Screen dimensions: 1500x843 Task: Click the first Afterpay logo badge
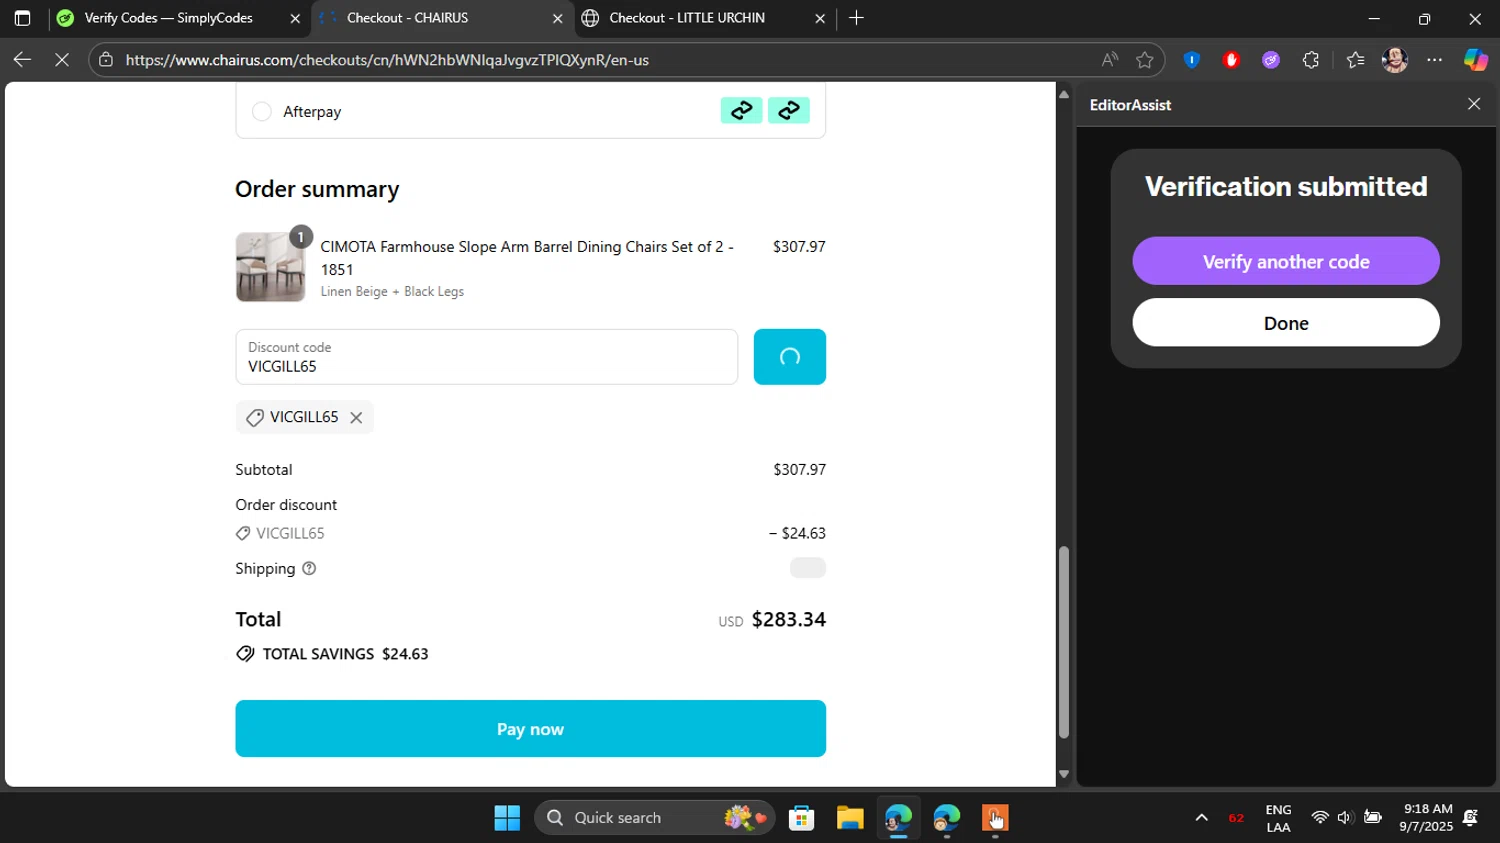click(x=741, y=111)
